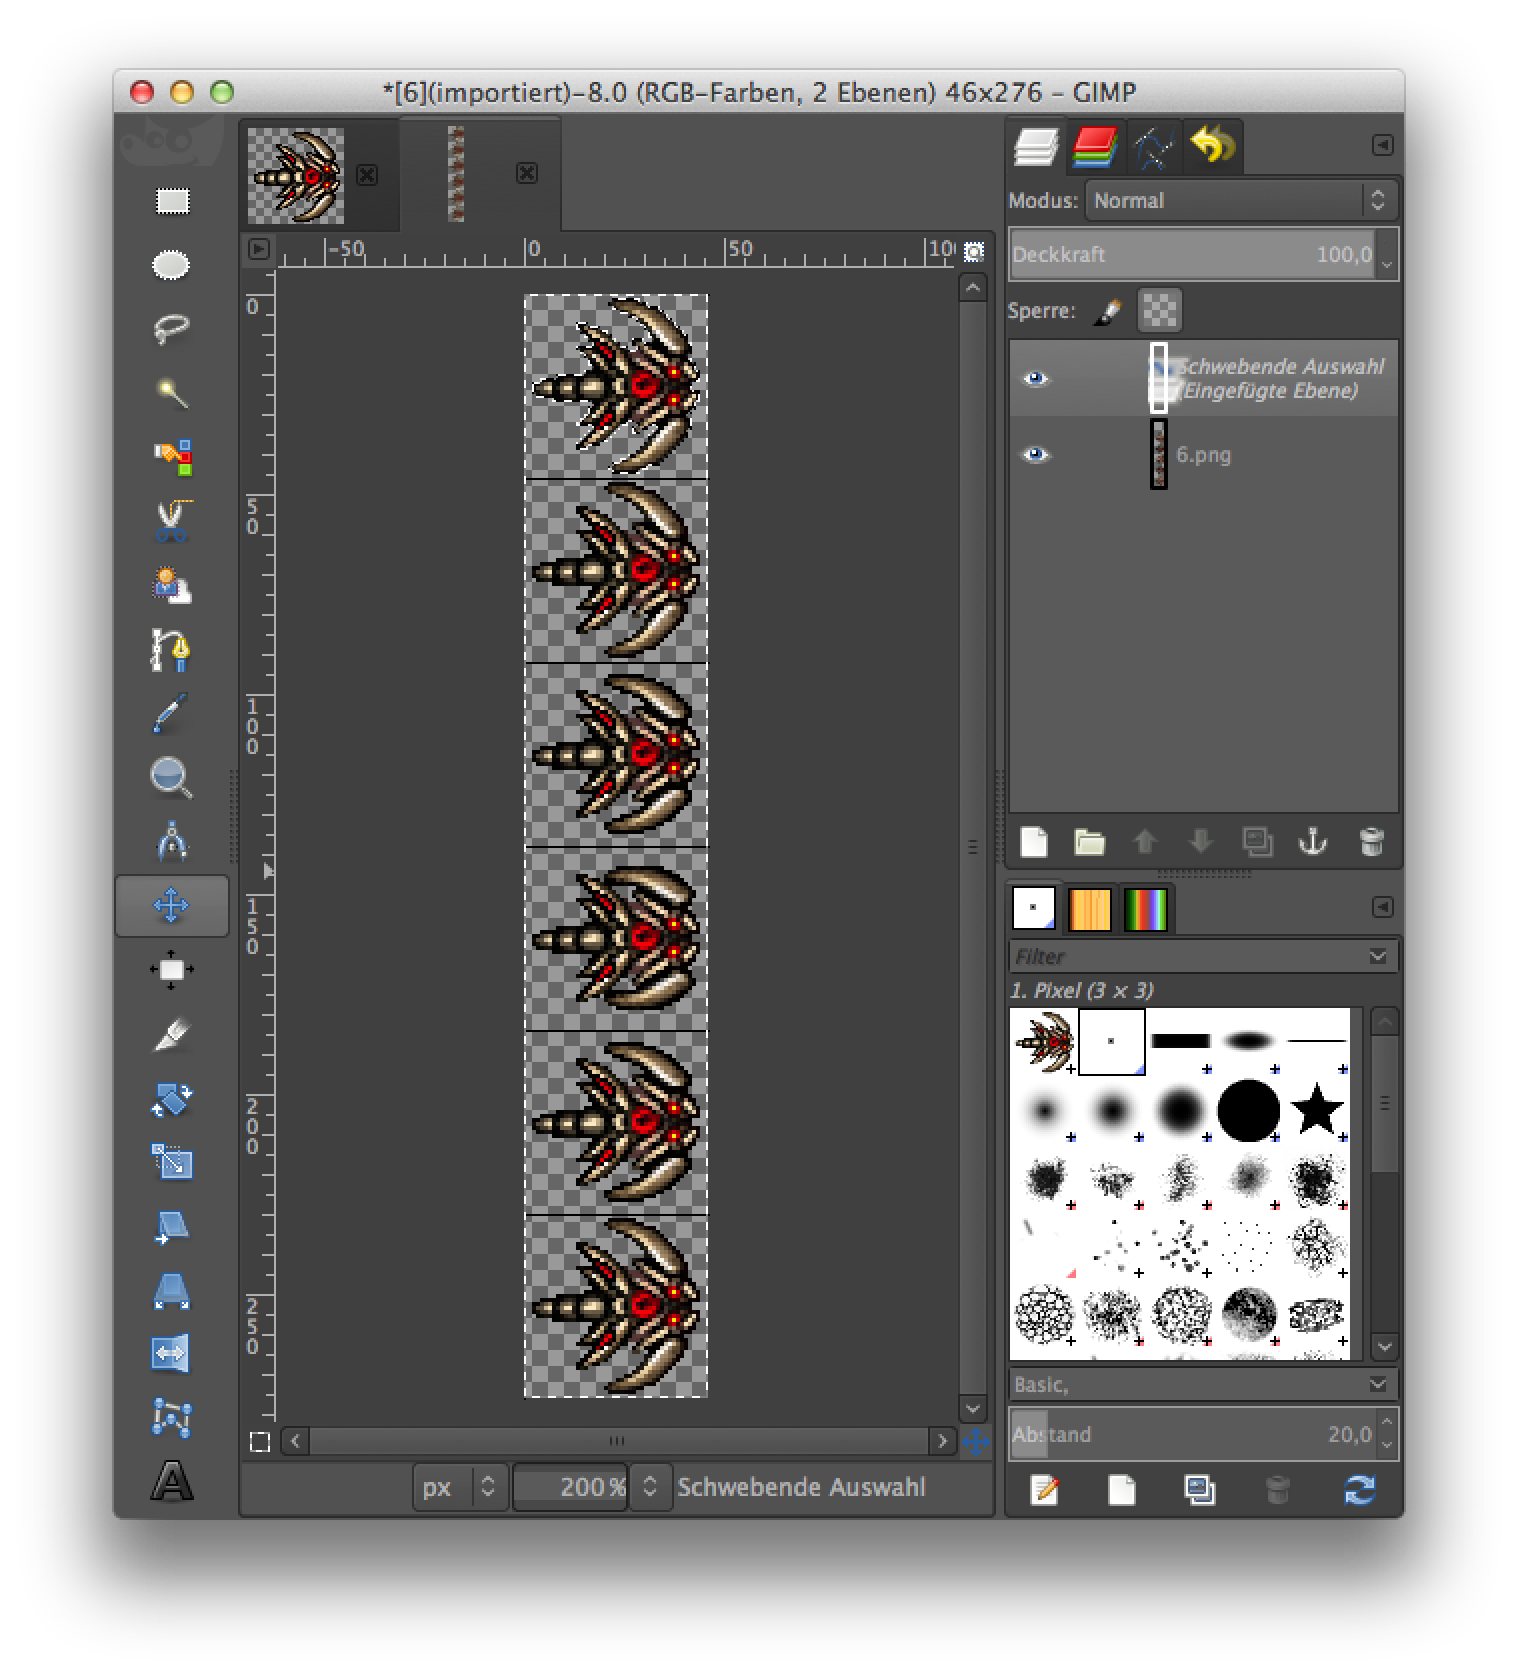Select the star-shaped brush
Viewport: 1518px width, 1676px height.
pyautogui.click(x=1316, y=1110)
